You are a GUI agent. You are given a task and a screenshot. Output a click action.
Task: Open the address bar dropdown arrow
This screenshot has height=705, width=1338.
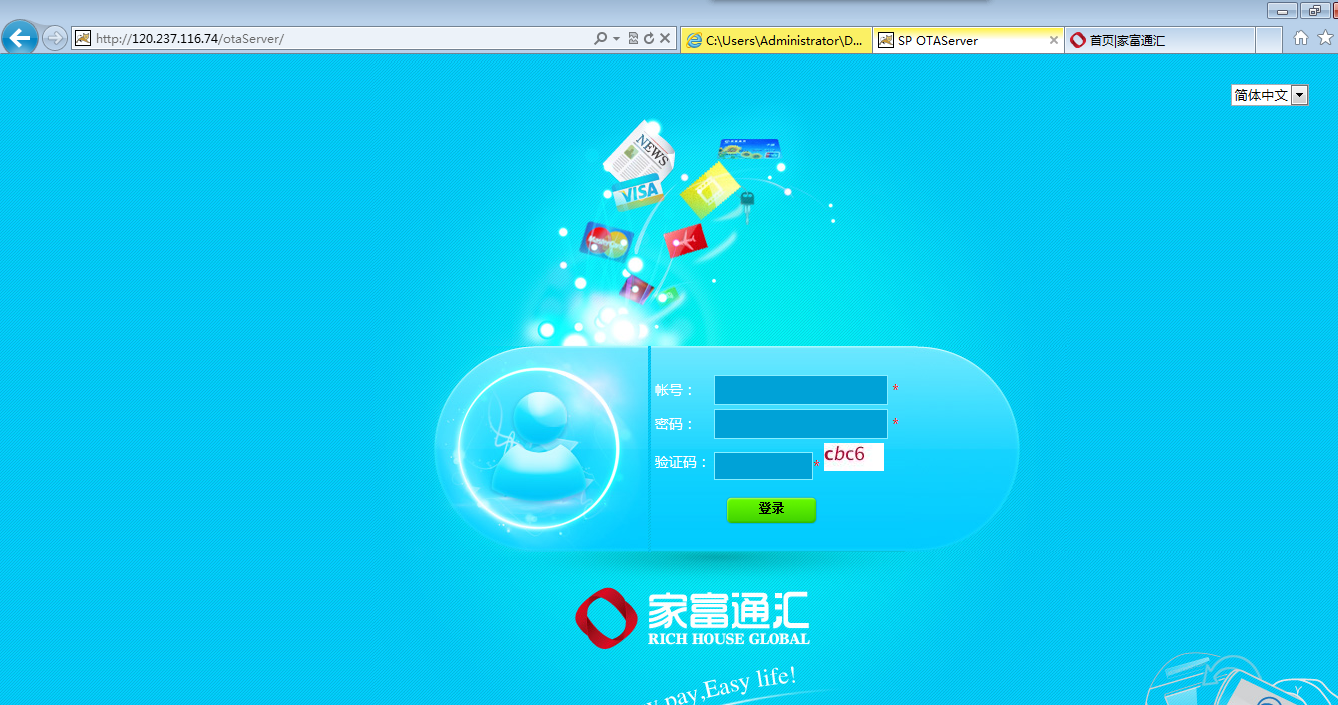(x=616, y=39)
